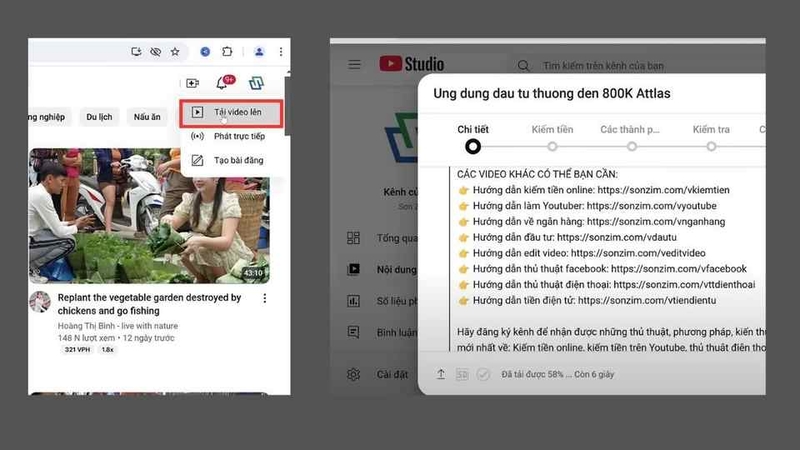800x450 pixels.
Task: Click the sonzim.com/vkiemtien line in description
Action: pos(594,190)
